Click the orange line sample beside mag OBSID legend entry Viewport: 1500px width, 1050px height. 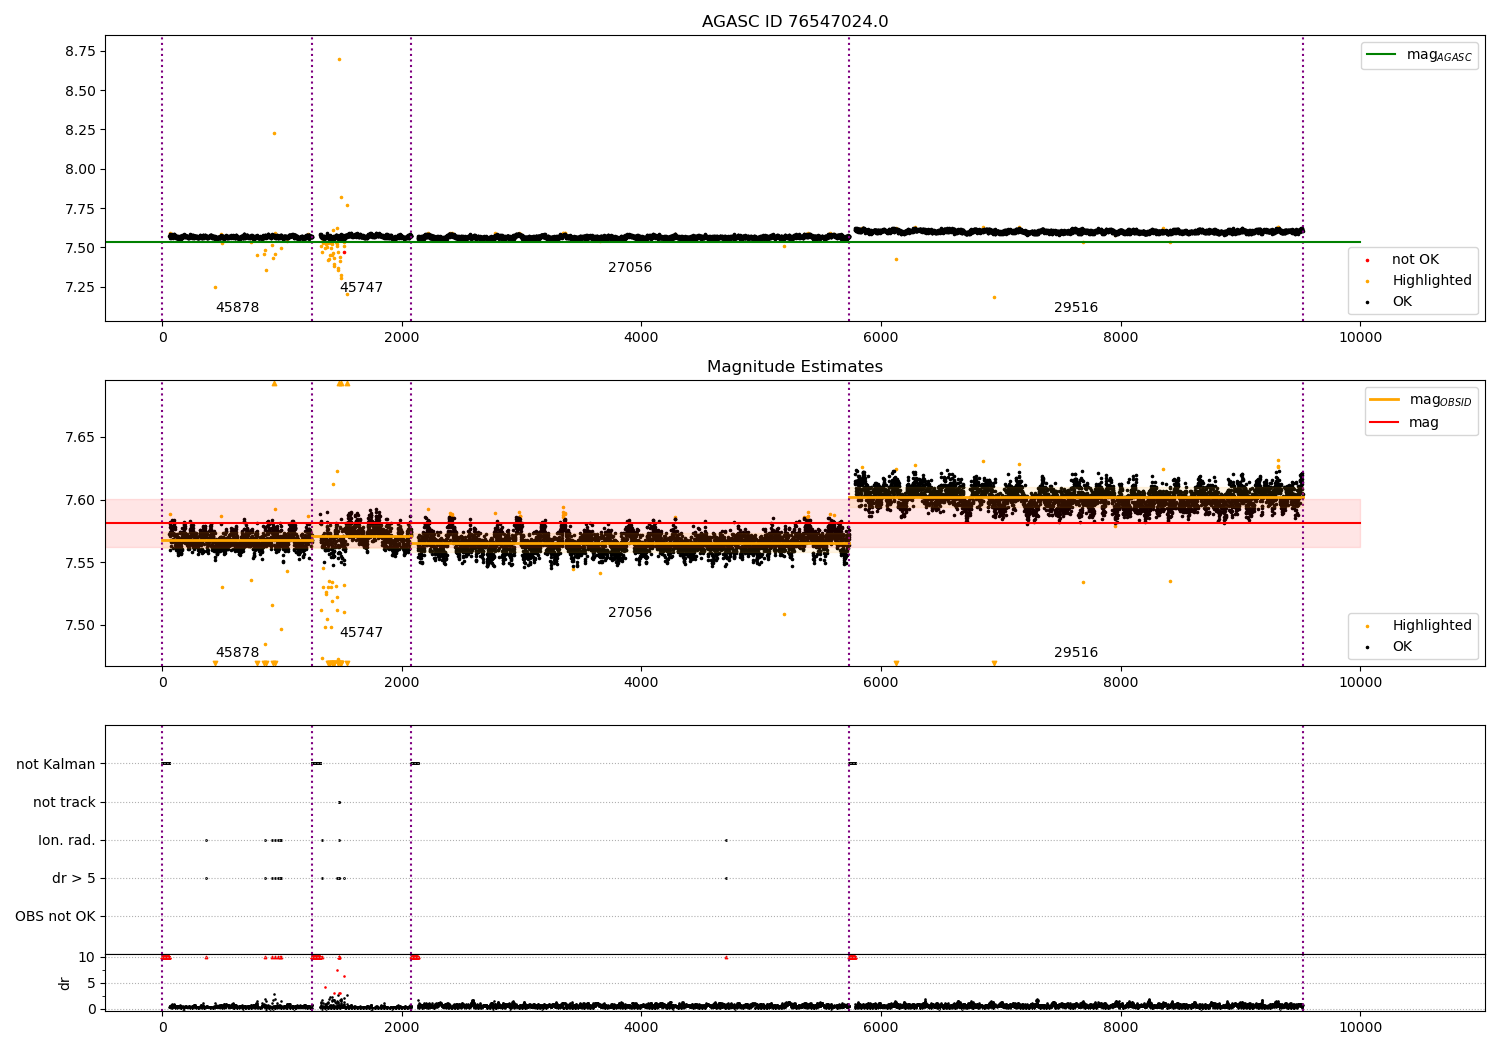(1385, 400)
